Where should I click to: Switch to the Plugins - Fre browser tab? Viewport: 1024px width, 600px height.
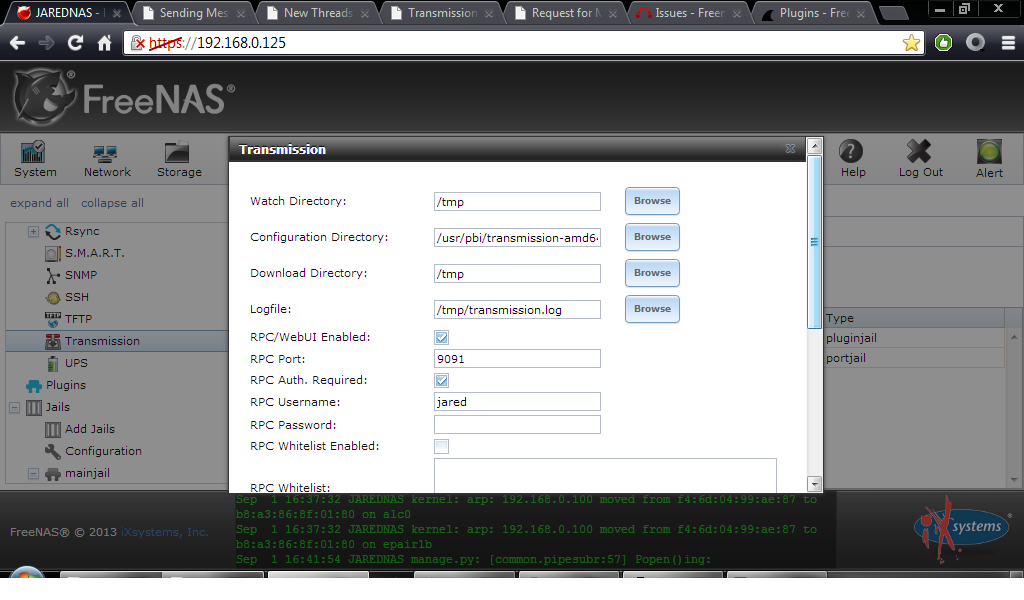pyautogui.click(x=814, y=13)
